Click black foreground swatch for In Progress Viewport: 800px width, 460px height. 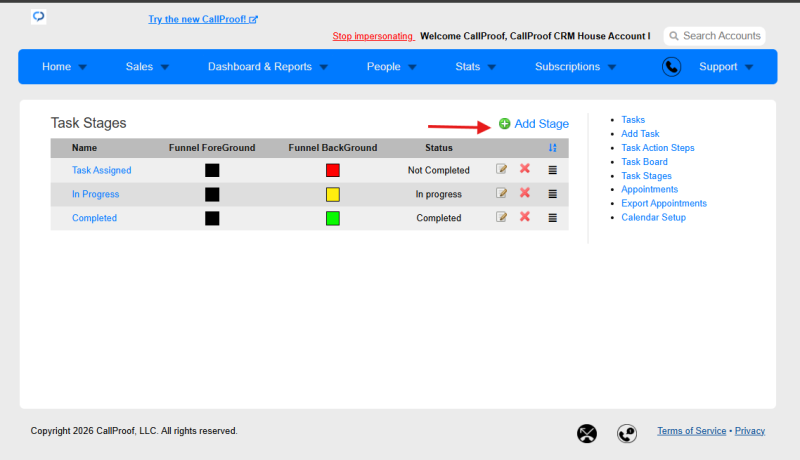coord(212,194)
